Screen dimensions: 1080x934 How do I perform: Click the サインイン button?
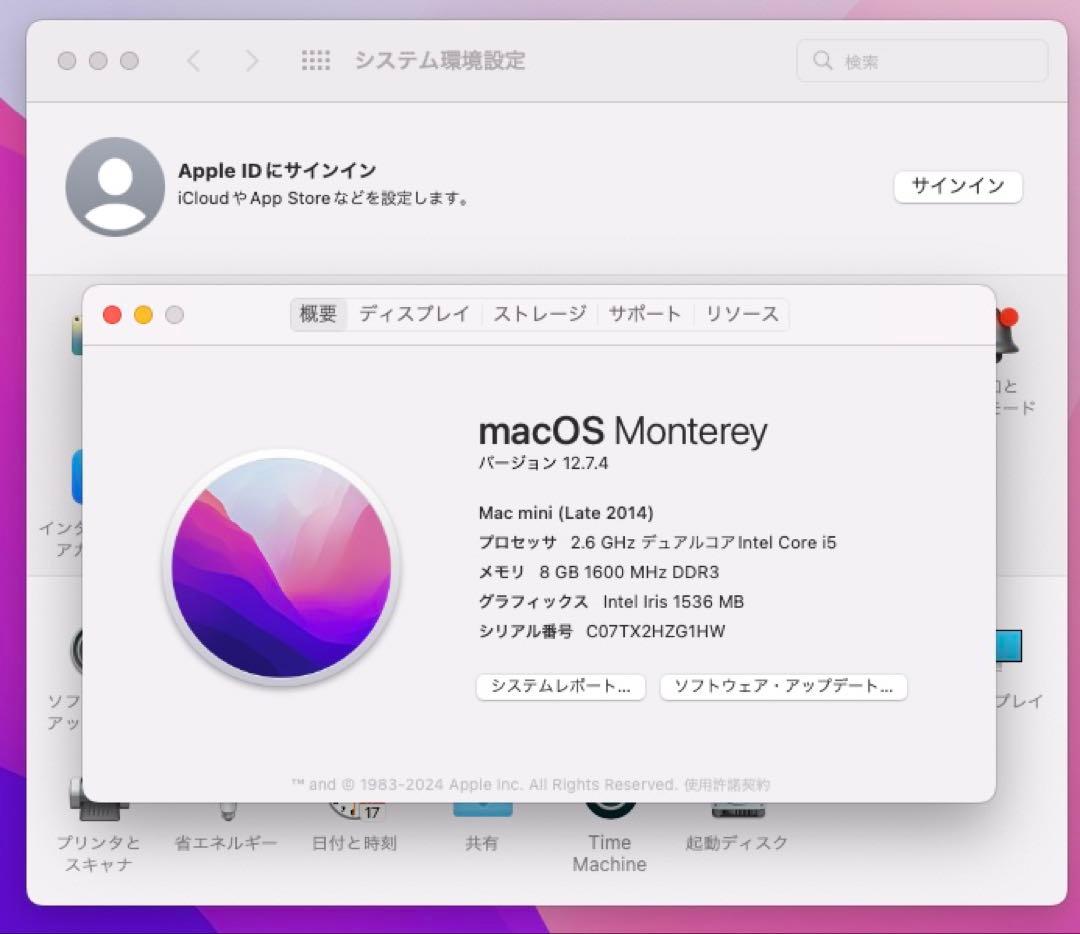957,186
